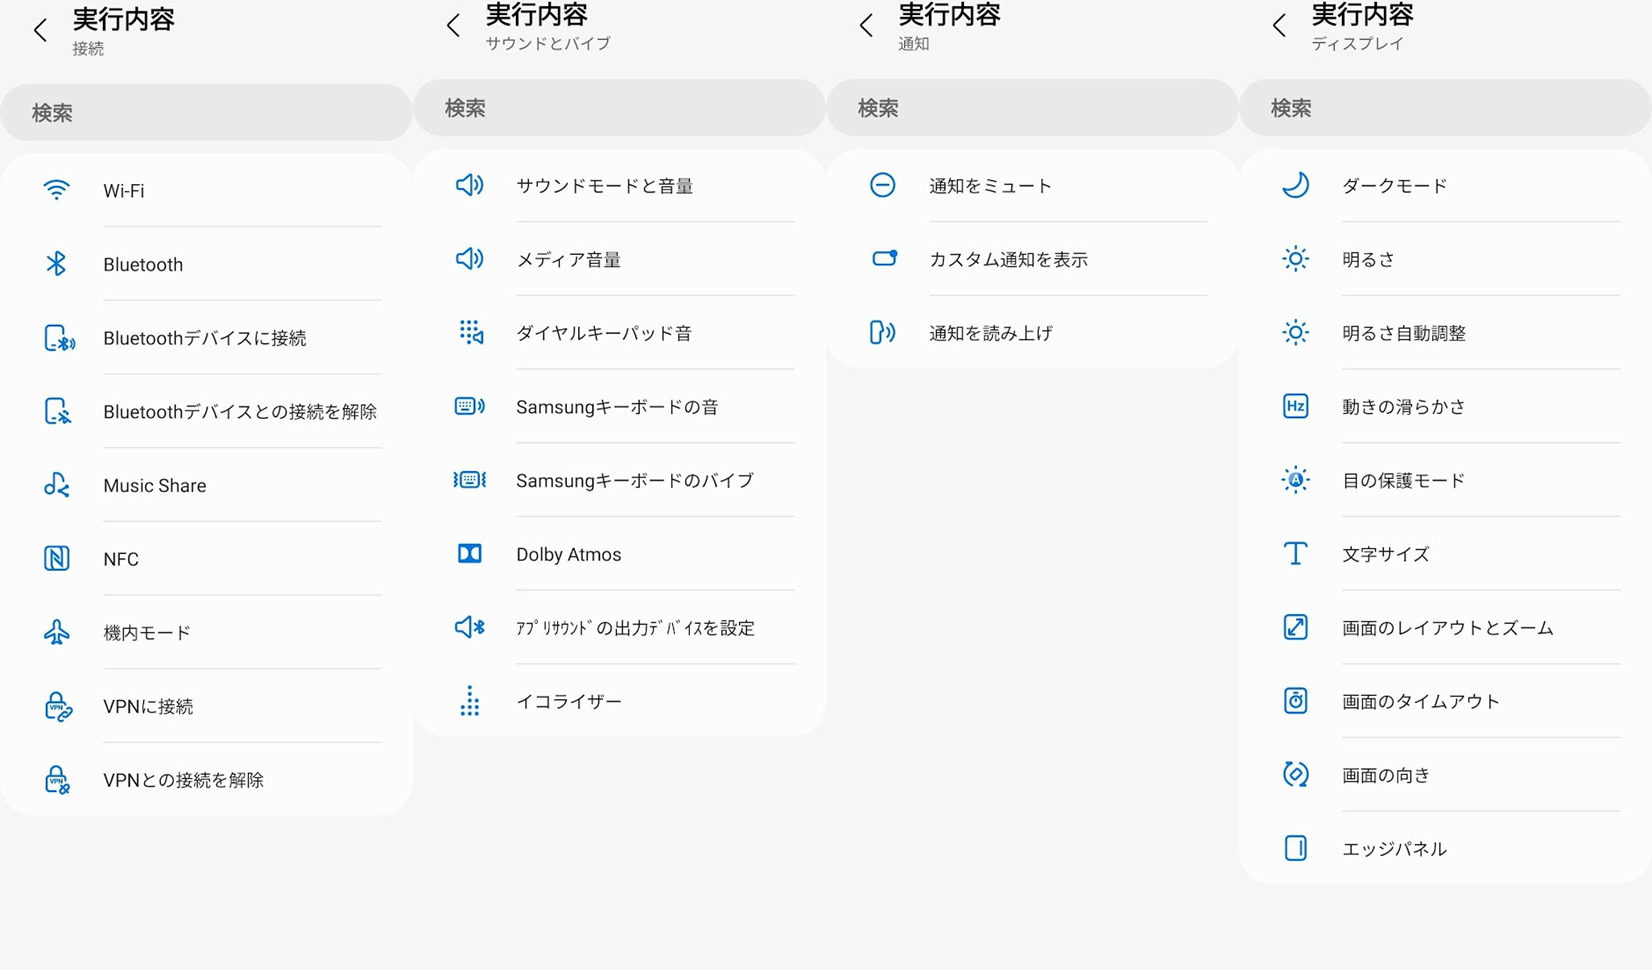Click the Samsungキーボードの音 keyboard icon
Viewport: 1652px width, 970px height.
click(x=470, y=406)
